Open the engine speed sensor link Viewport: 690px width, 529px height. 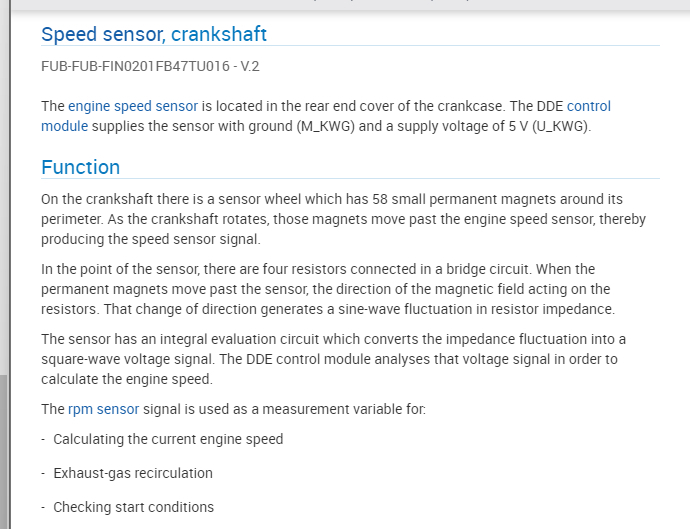[x=133, y=106]
